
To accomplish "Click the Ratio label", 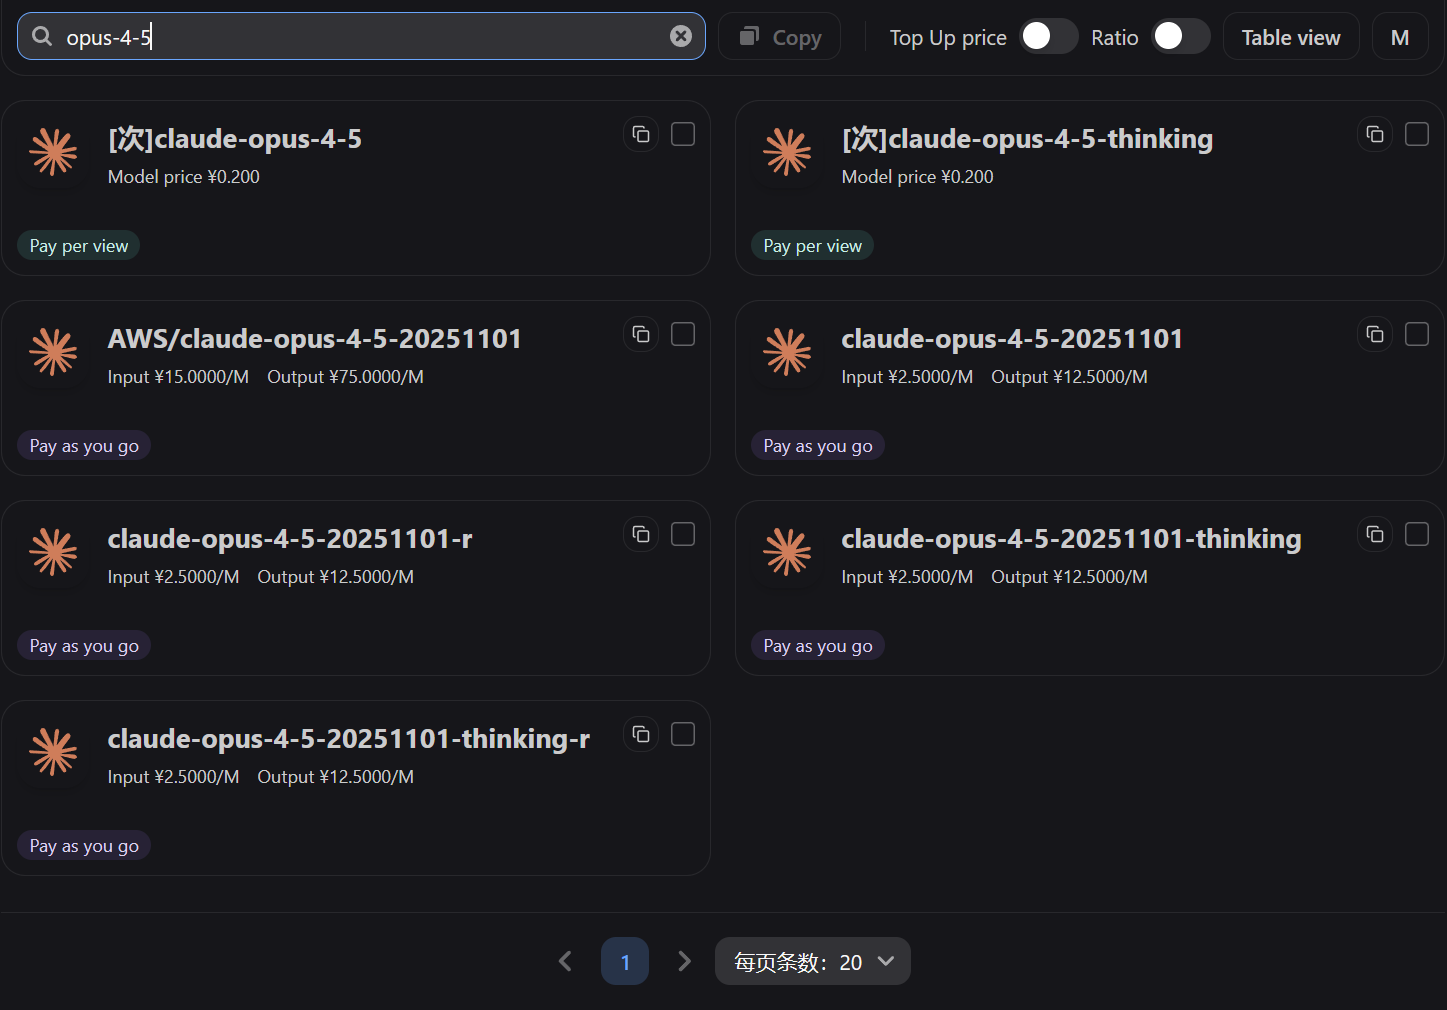I will coord(1115,38).
